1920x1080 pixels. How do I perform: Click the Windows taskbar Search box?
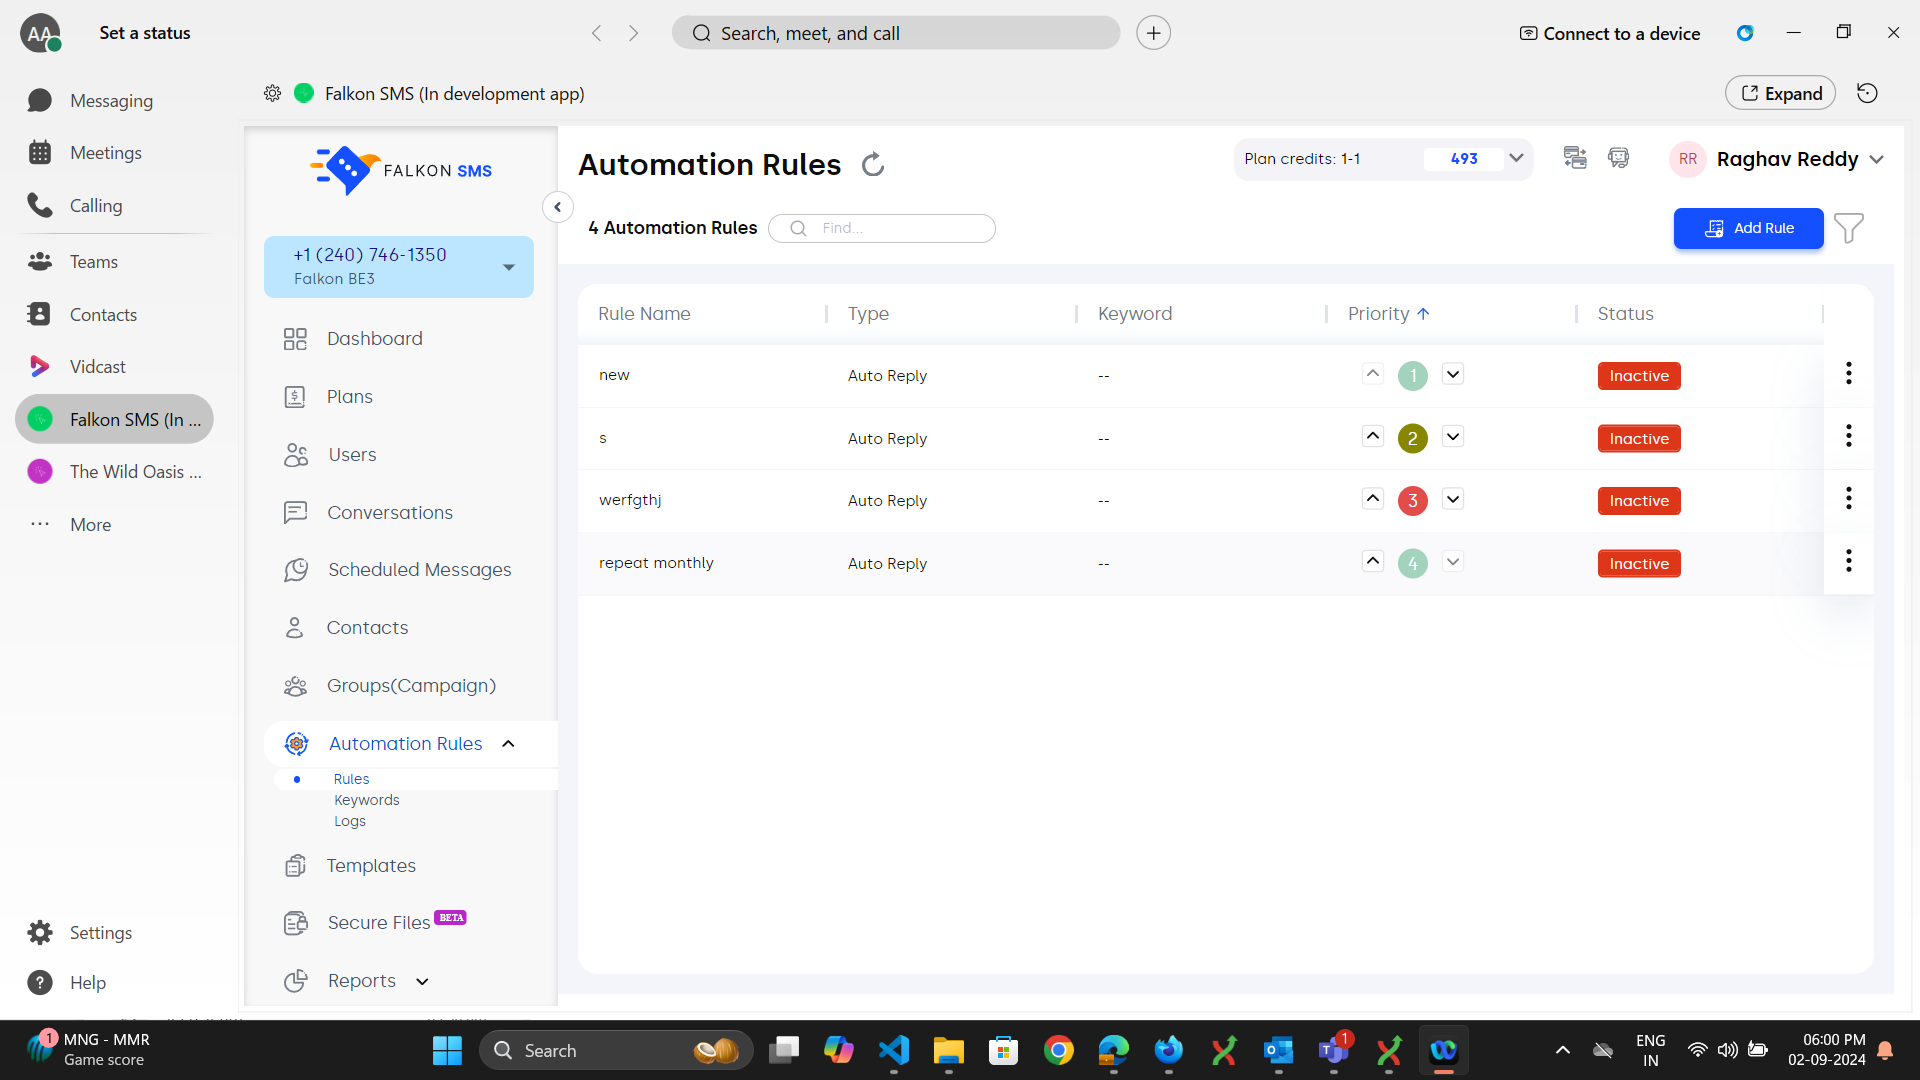pyautogui.click(x=615, y=1050)
